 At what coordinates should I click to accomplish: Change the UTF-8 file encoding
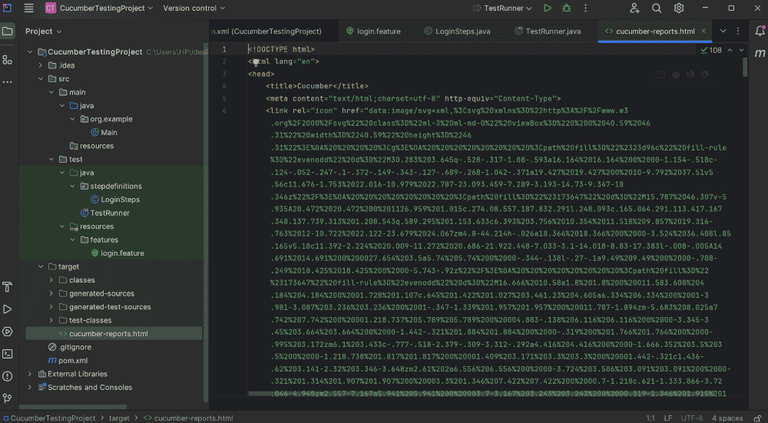pyautogui.click(x=692, y=418)
